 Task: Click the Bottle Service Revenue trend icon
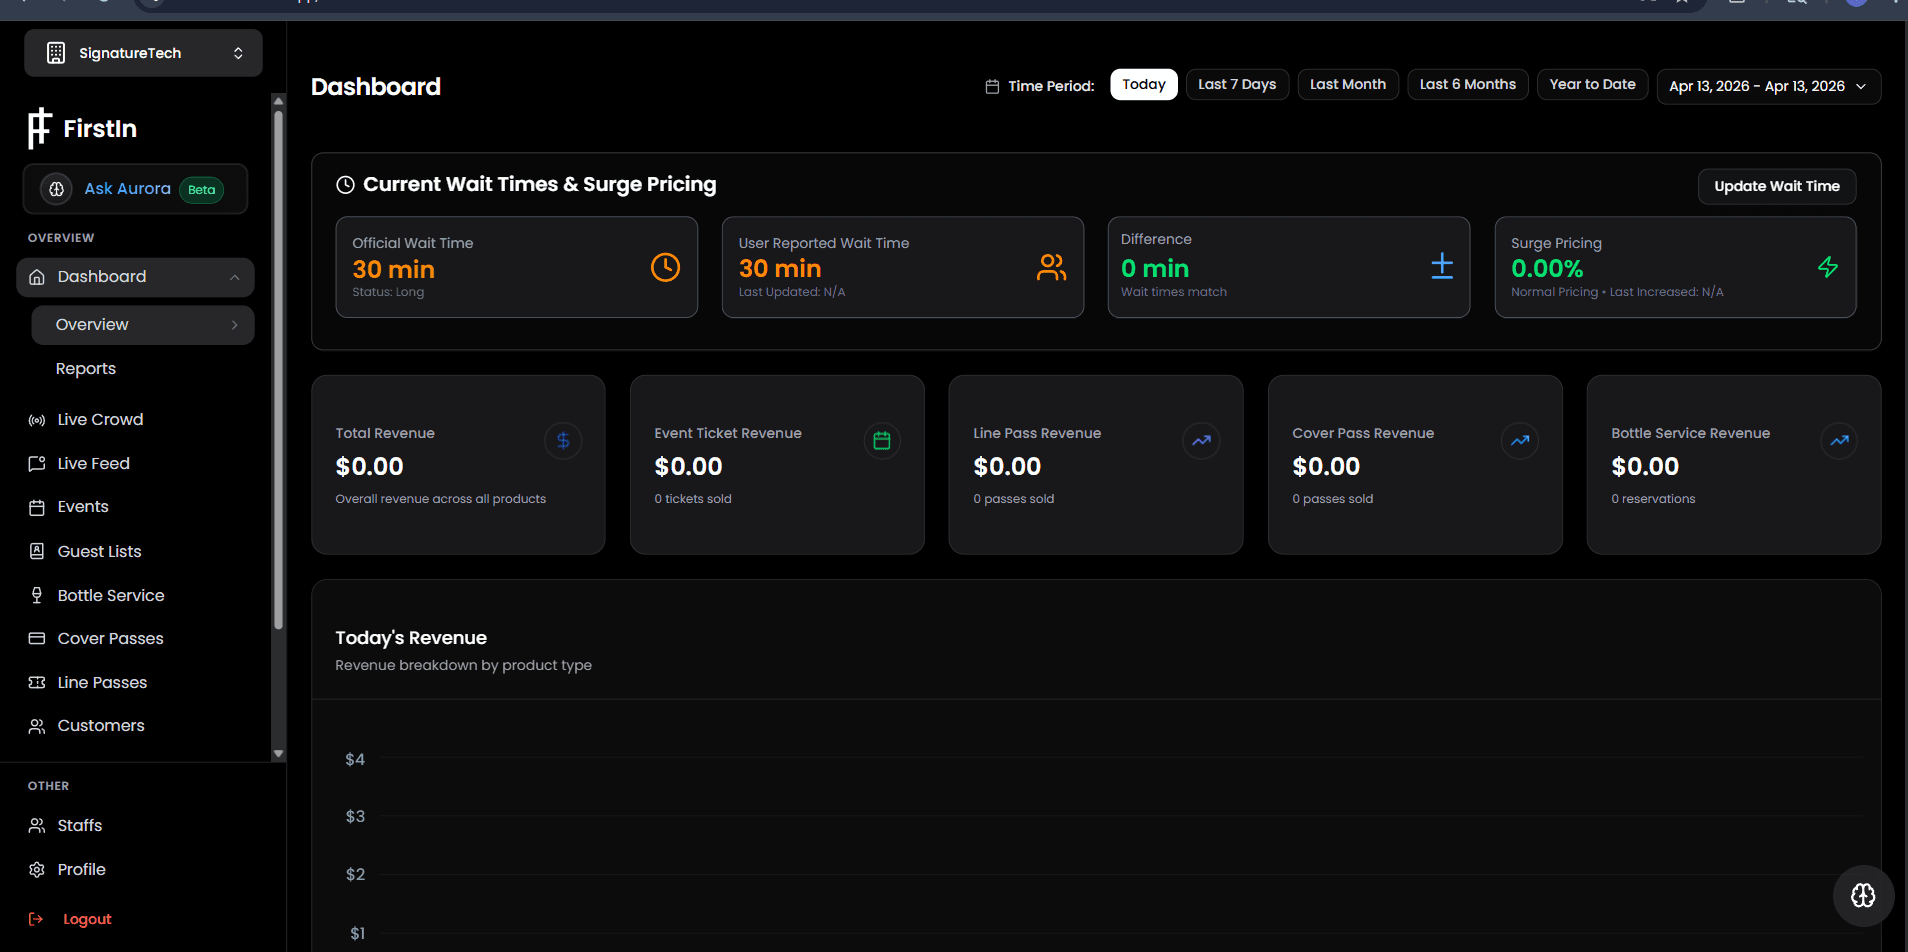tap(1838, 441)
